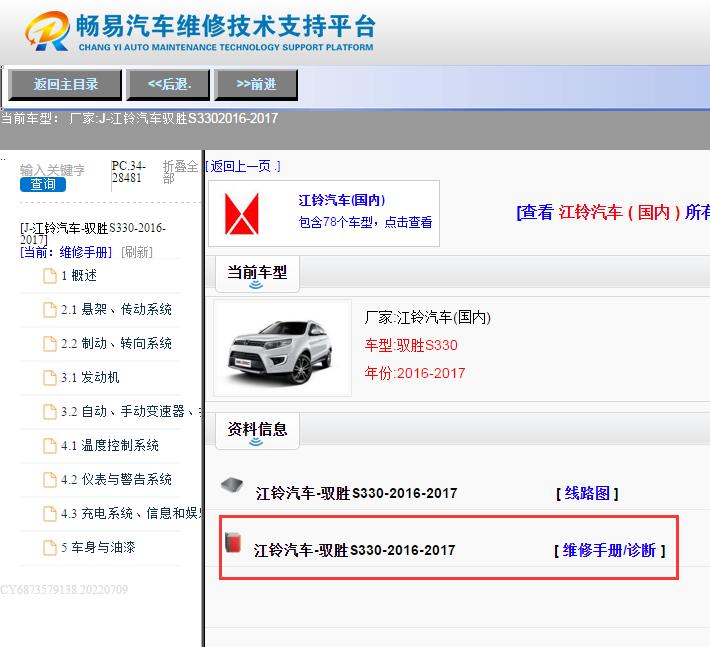This screenshot has height=647, width=710.
Task: Click the document icon beside 4.1 温度控制系统
Action: pyautogui.click(x=50, y=446)
